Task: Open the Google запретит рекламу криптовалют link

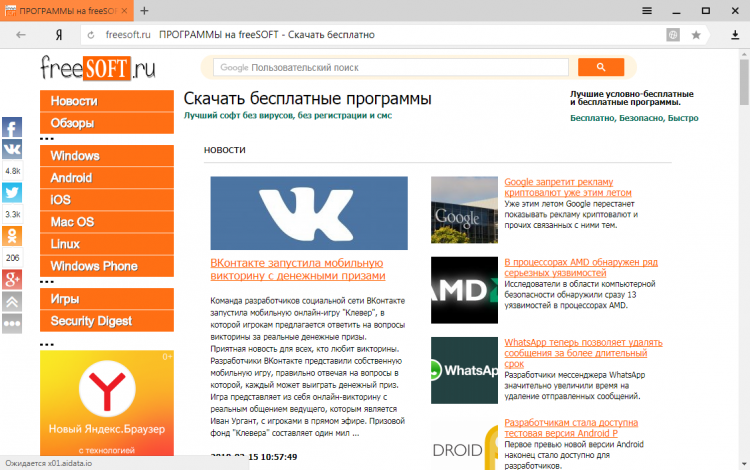Action: click(x=568, y=187)
